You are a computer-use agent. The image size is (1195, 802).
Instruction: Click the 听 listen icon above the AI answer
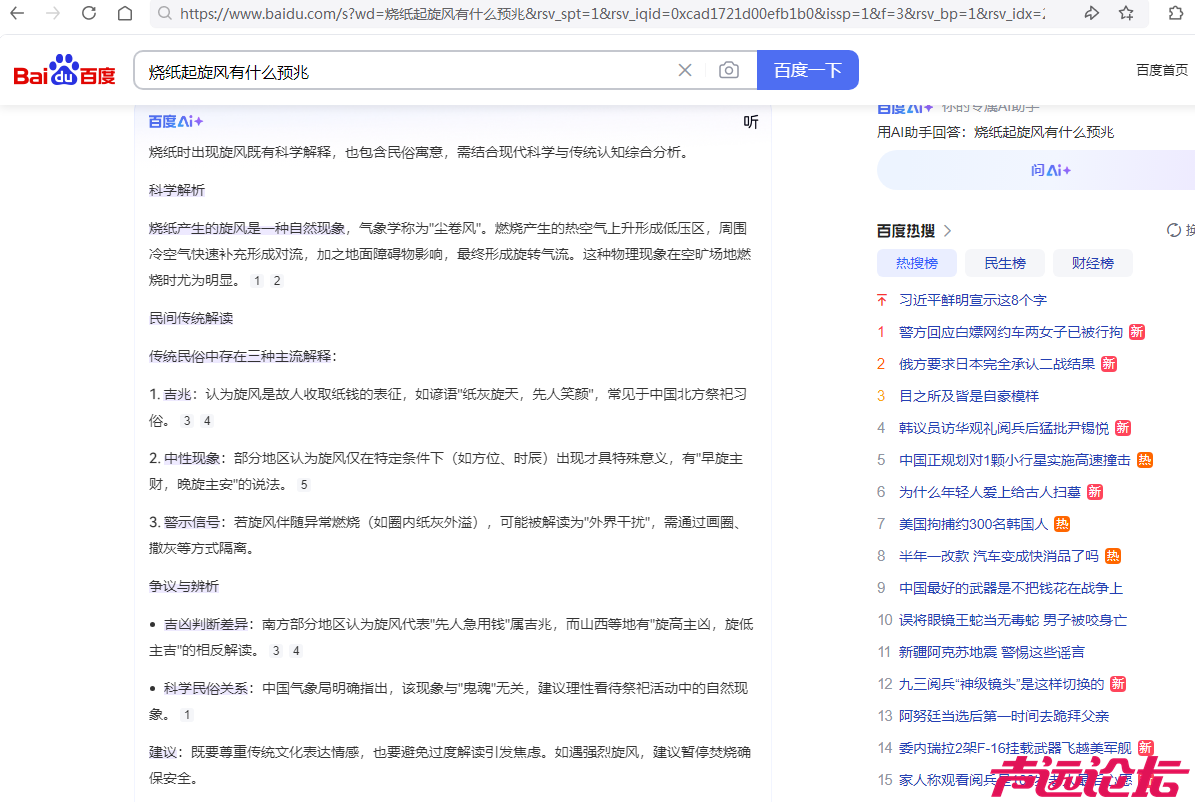pyautogui.click(x=750, y=122)
